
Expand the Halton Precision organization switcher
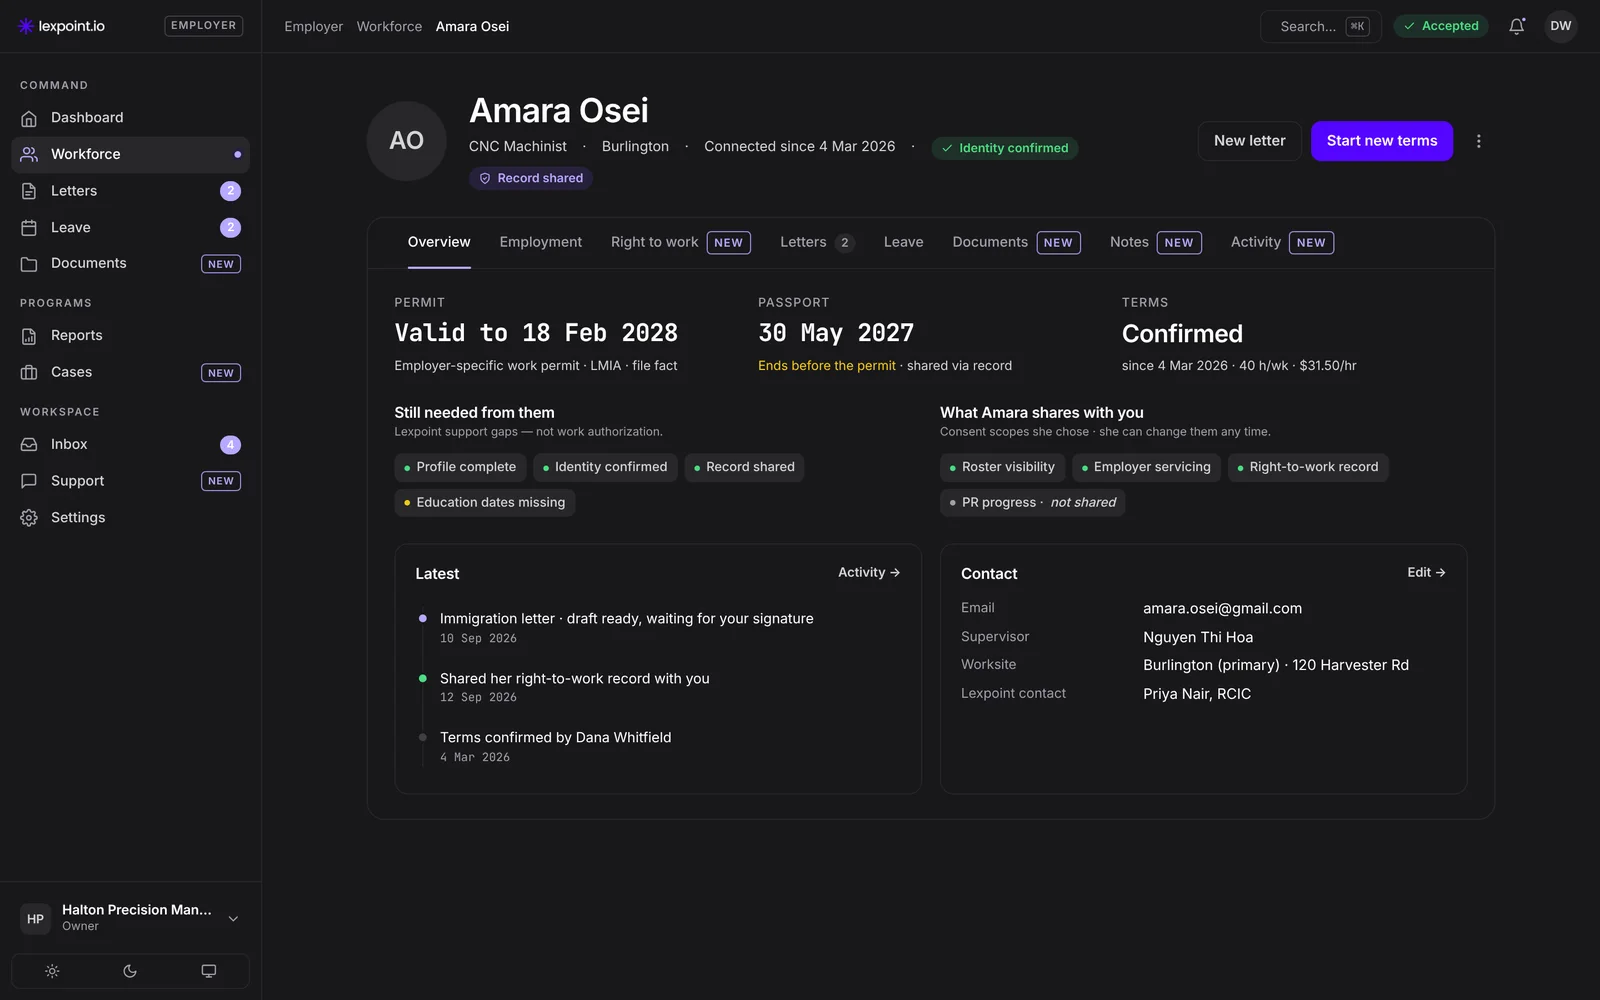click(x=130, y=918)
